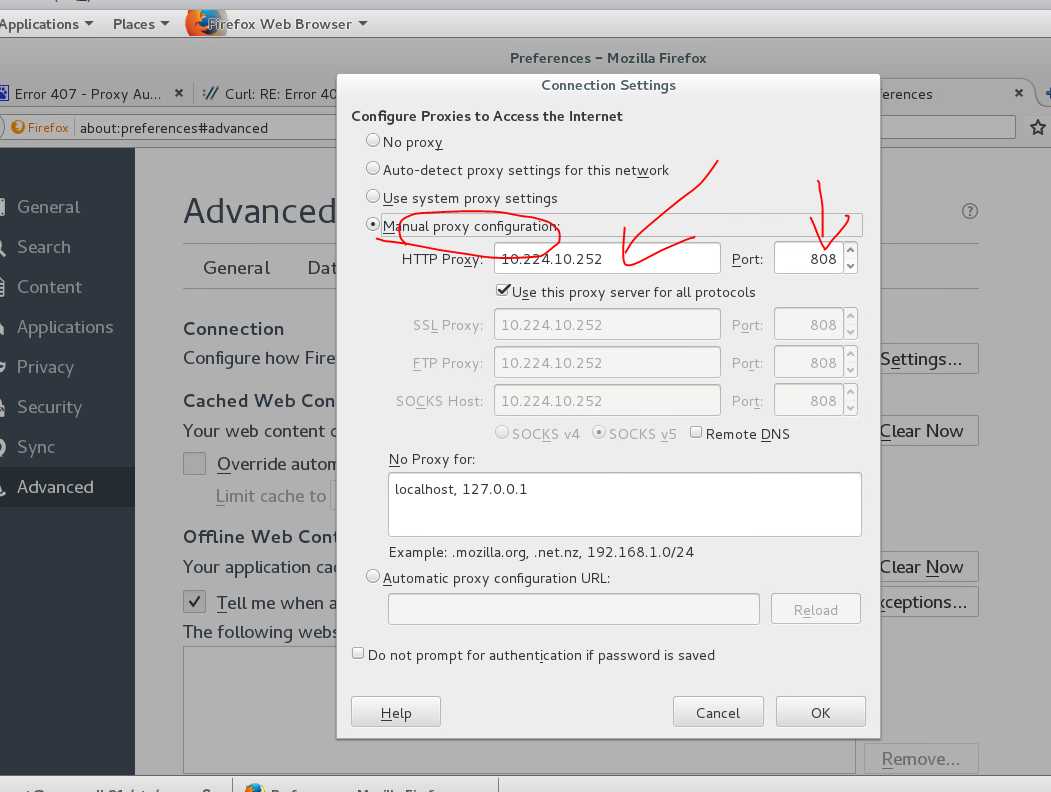Image resolution: width=1051 pixels, height=792 pixels.
Task: Click the Help button in Connection Settings
Action: coord(395,712)
